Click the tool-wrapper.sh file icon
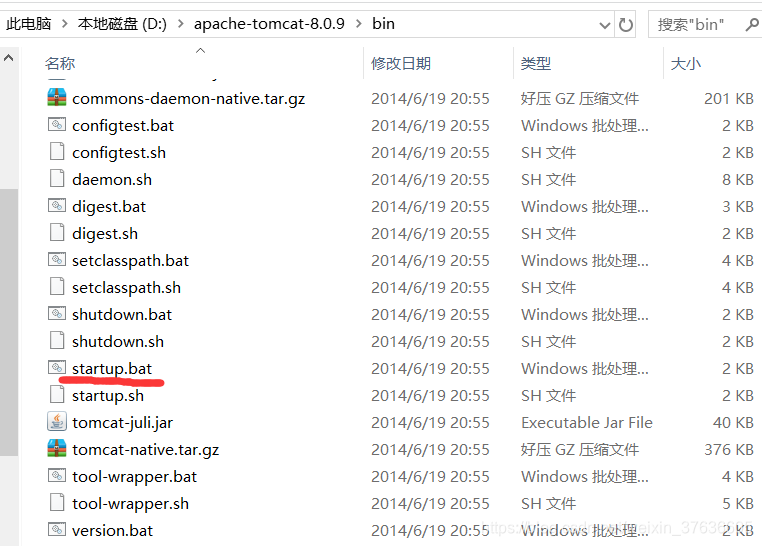This screenshot has height=546, width=762. coord(57,503)
